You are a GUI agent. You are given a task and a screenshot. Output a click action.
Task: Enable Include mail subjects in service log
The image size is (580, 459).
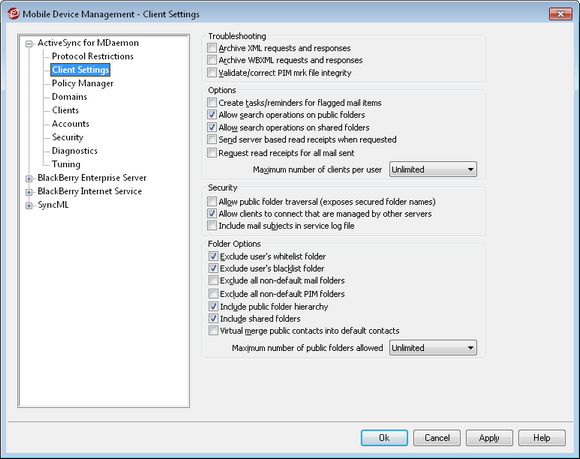coord(212,225)
